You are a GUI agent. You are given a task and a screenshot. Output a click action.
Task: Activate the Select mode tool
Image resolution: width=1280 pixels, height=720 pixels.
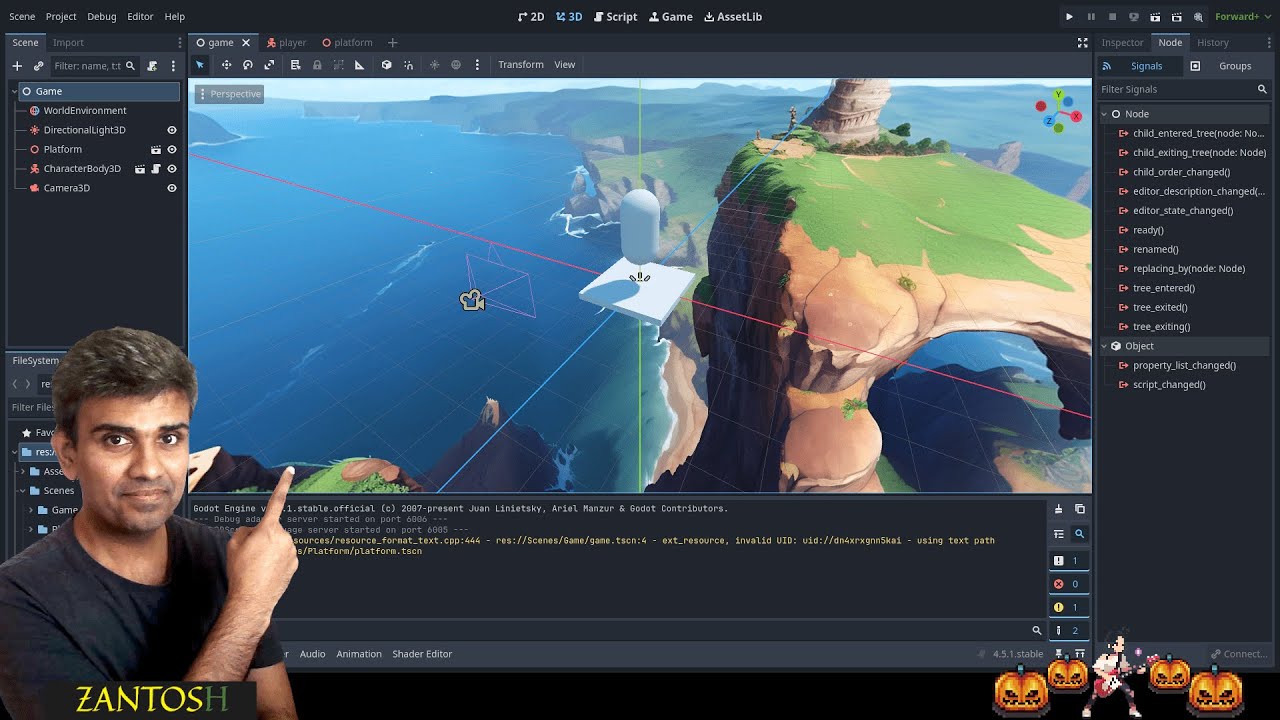(200, 65)
